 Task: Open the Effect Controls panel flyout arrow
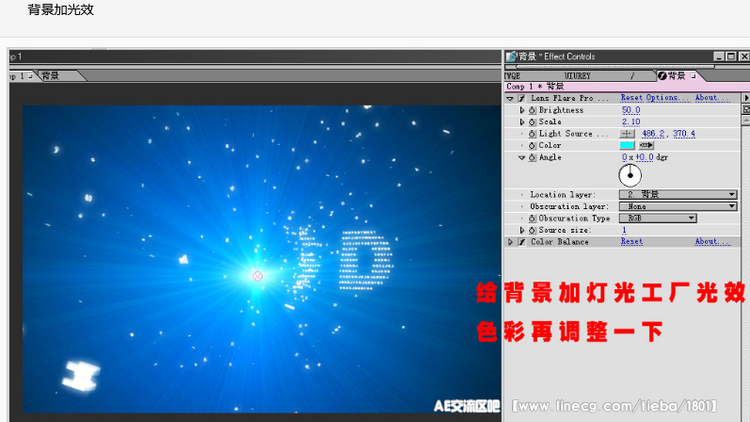746,98
